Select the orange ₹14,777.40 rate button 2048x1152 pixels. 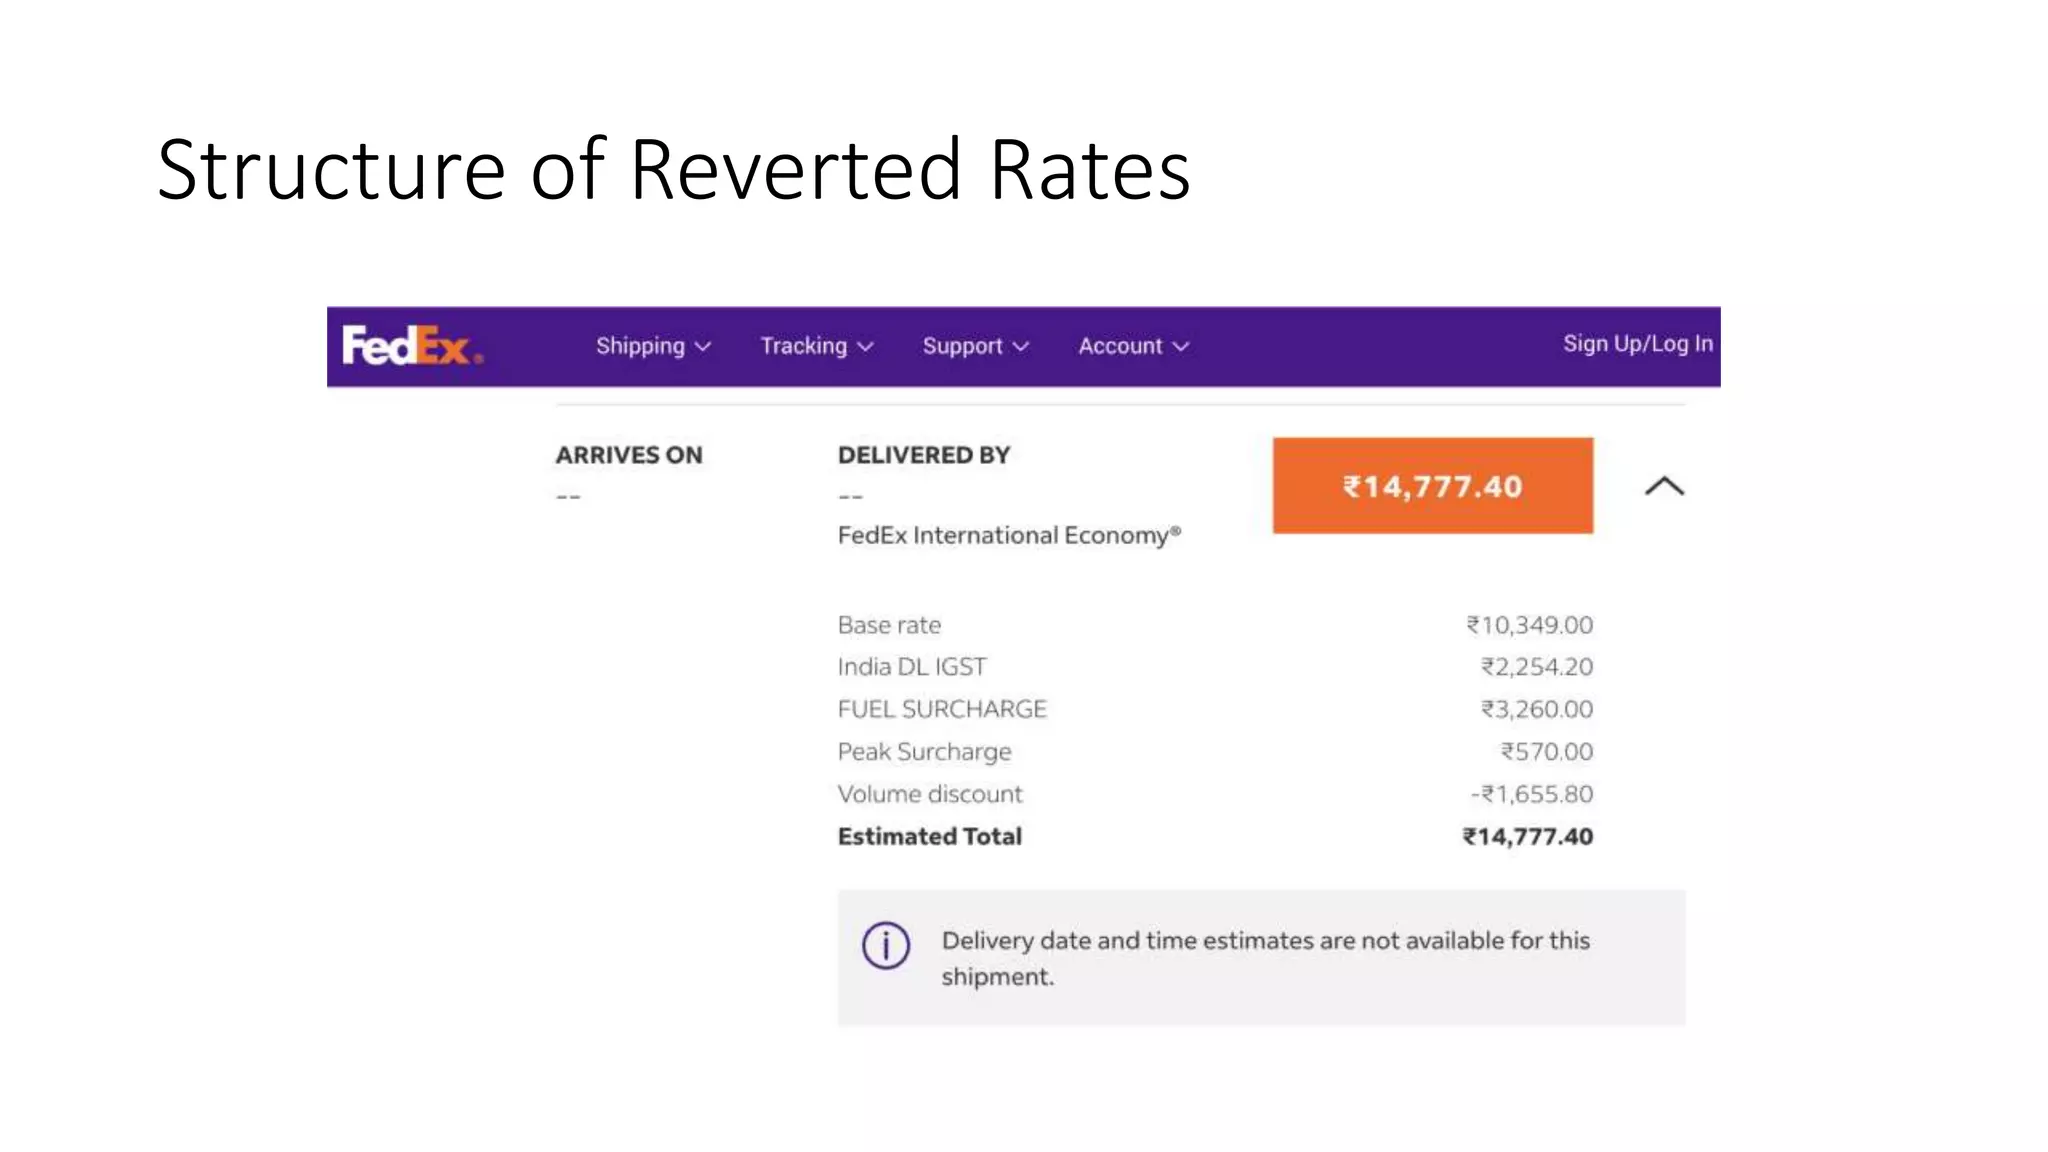(1432, 486)
